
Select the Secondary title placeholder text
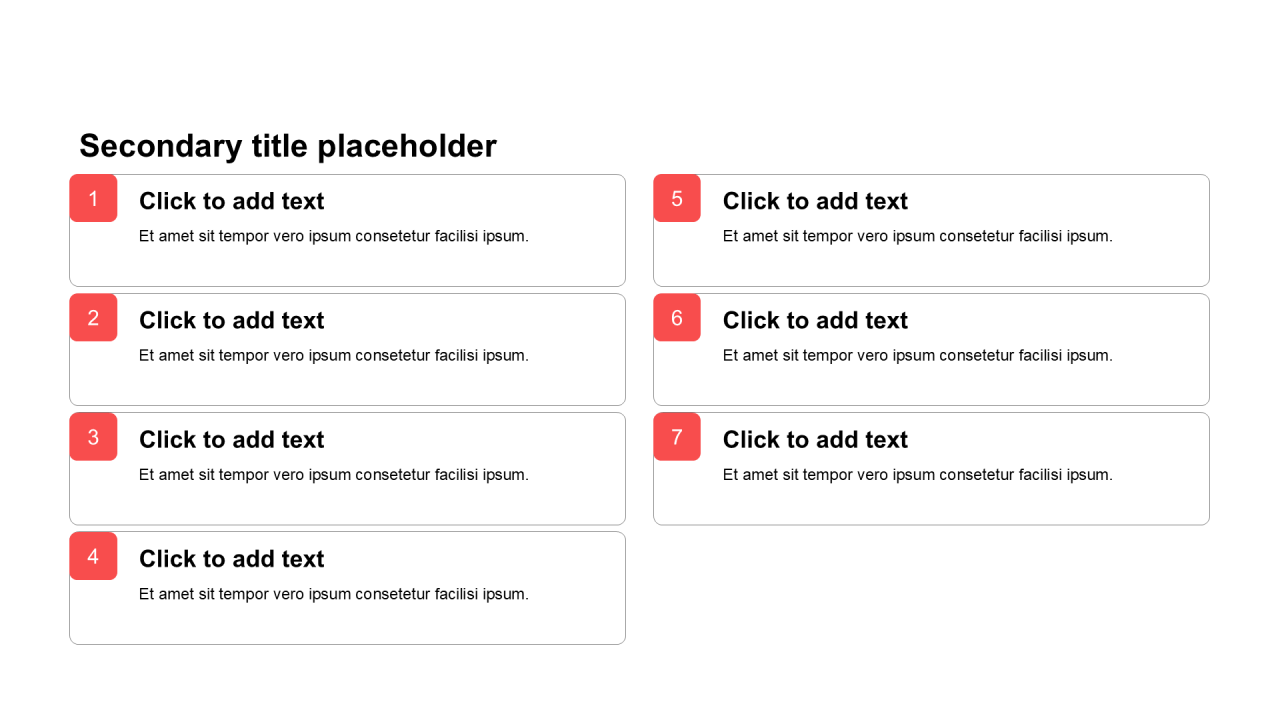pyautogui.click(x=288, y=146)
